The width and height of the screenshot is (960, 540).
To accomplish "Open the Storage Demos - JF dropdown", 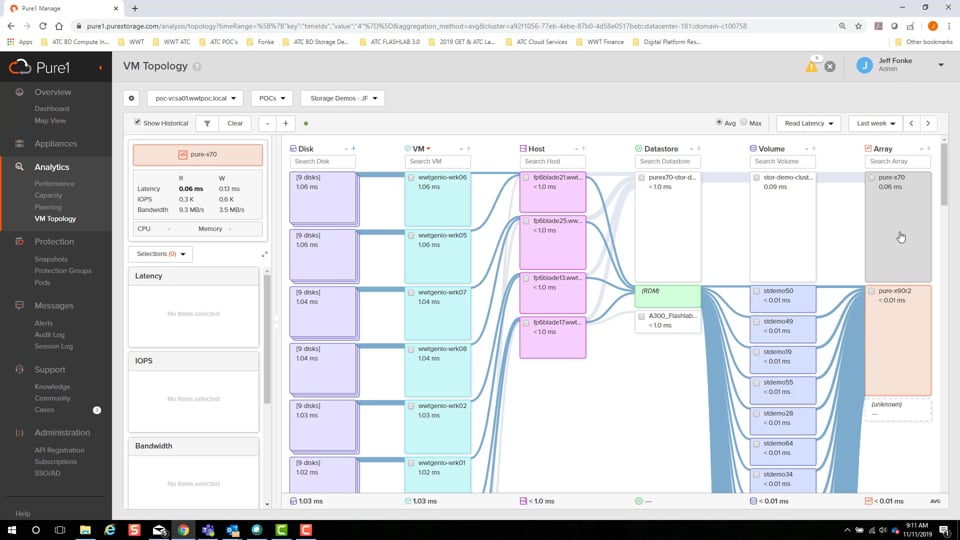I will tap(343, 98).
